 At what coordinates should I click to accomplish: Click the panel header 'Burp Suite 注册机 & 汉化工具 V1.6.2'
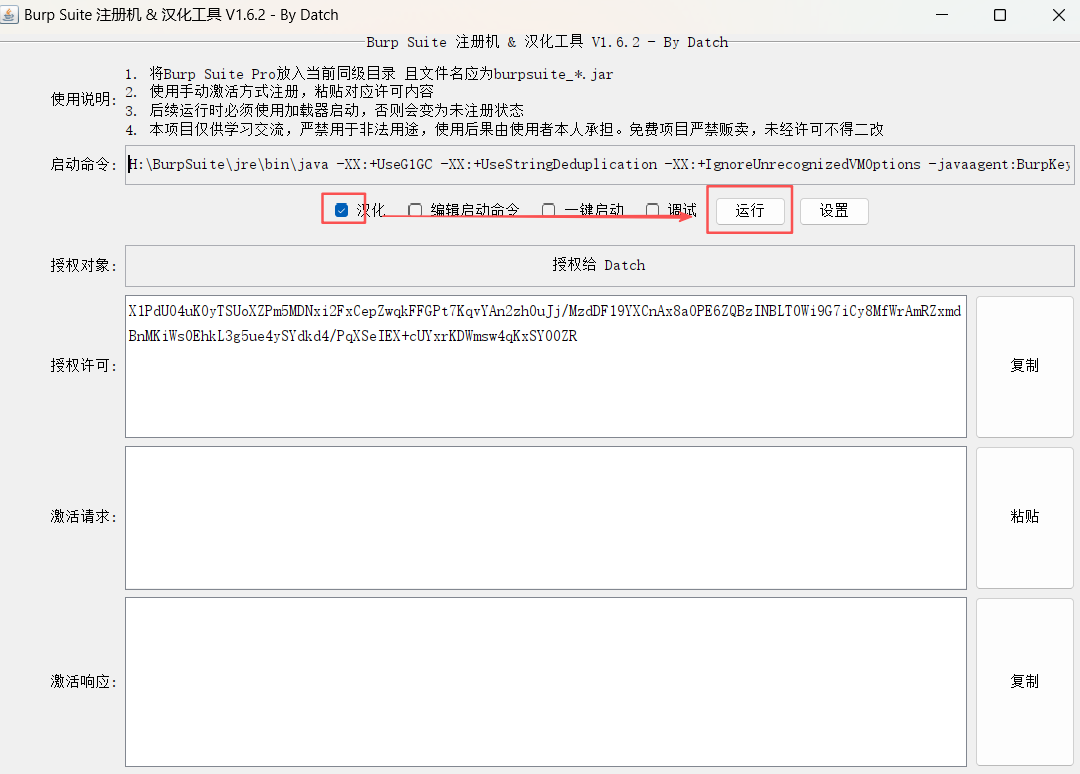click(x=547, y=42)
